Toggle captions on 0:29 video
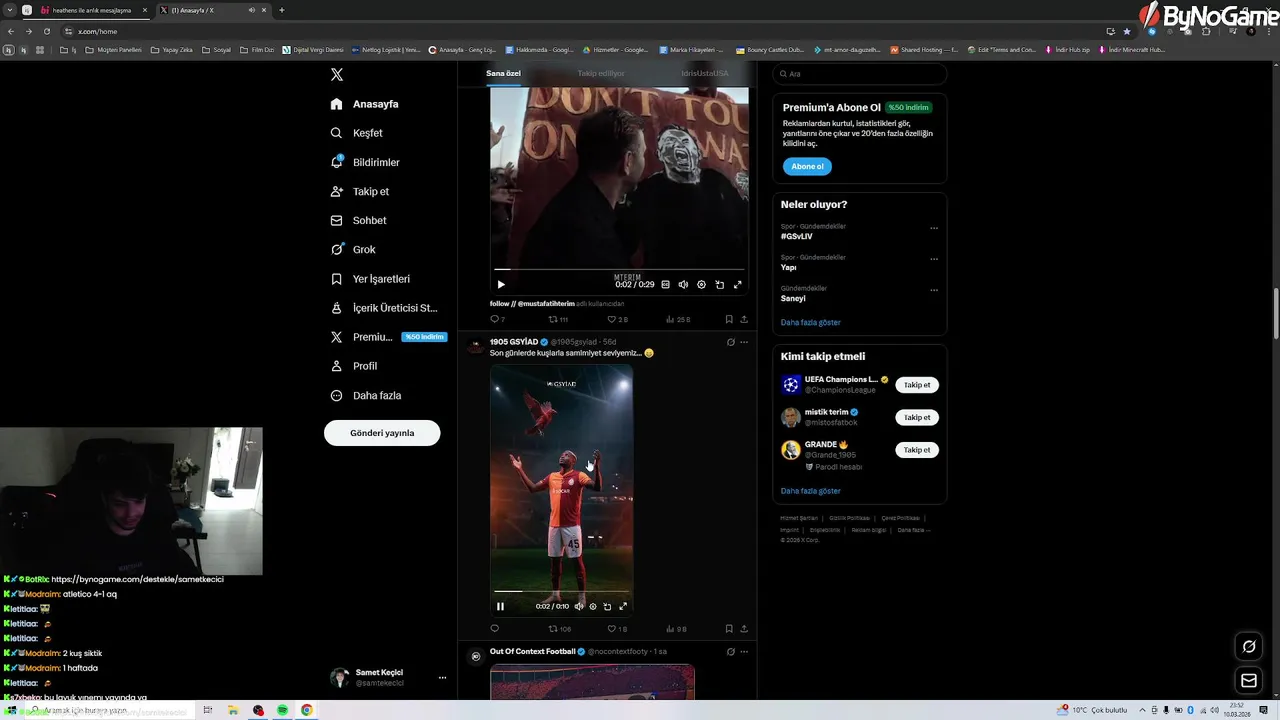The width and height of the screenshot is (1280, 720). [666, 285]
